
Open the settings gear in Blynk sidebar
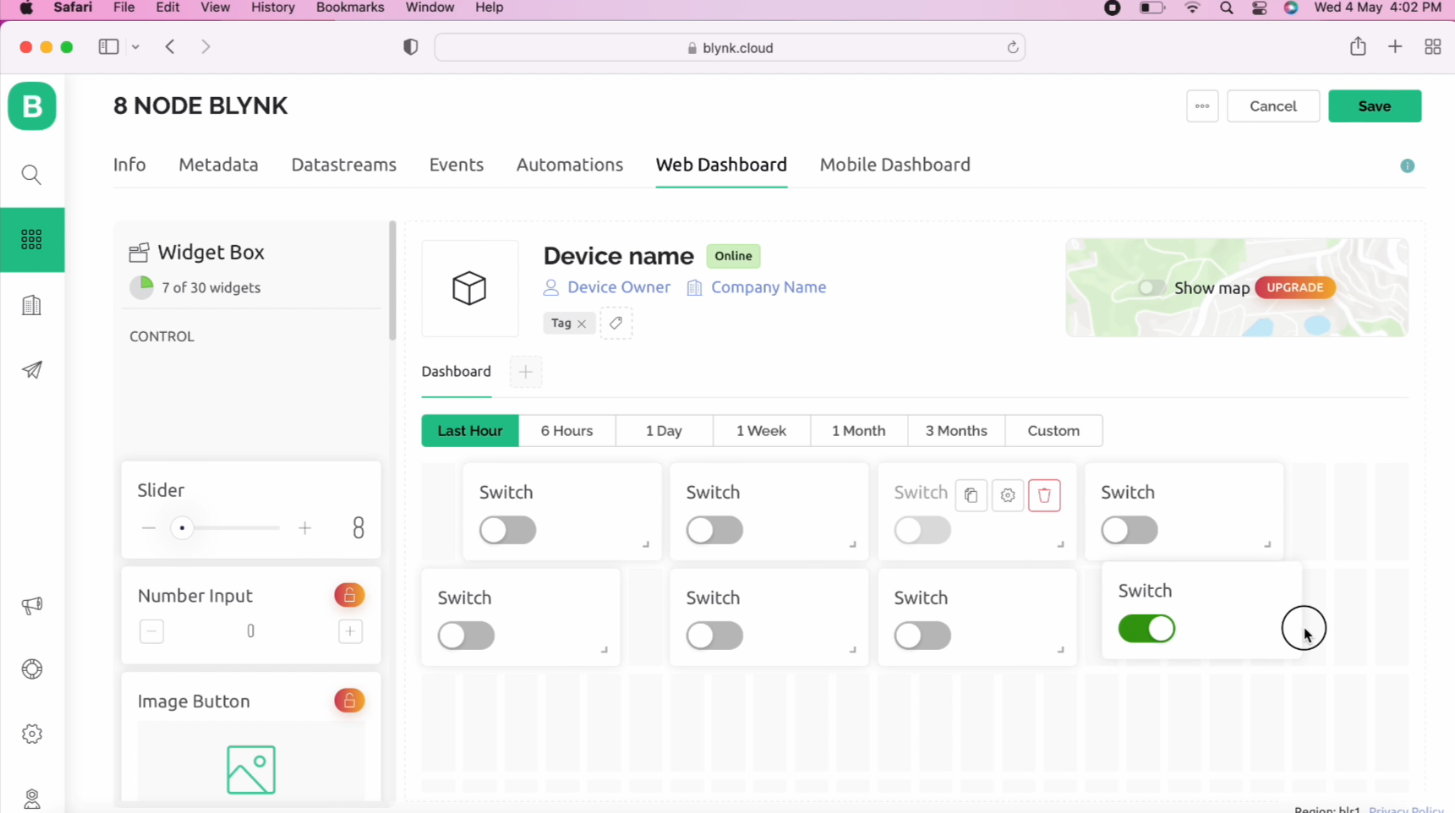pyautogui.click(x=32, y=734)
